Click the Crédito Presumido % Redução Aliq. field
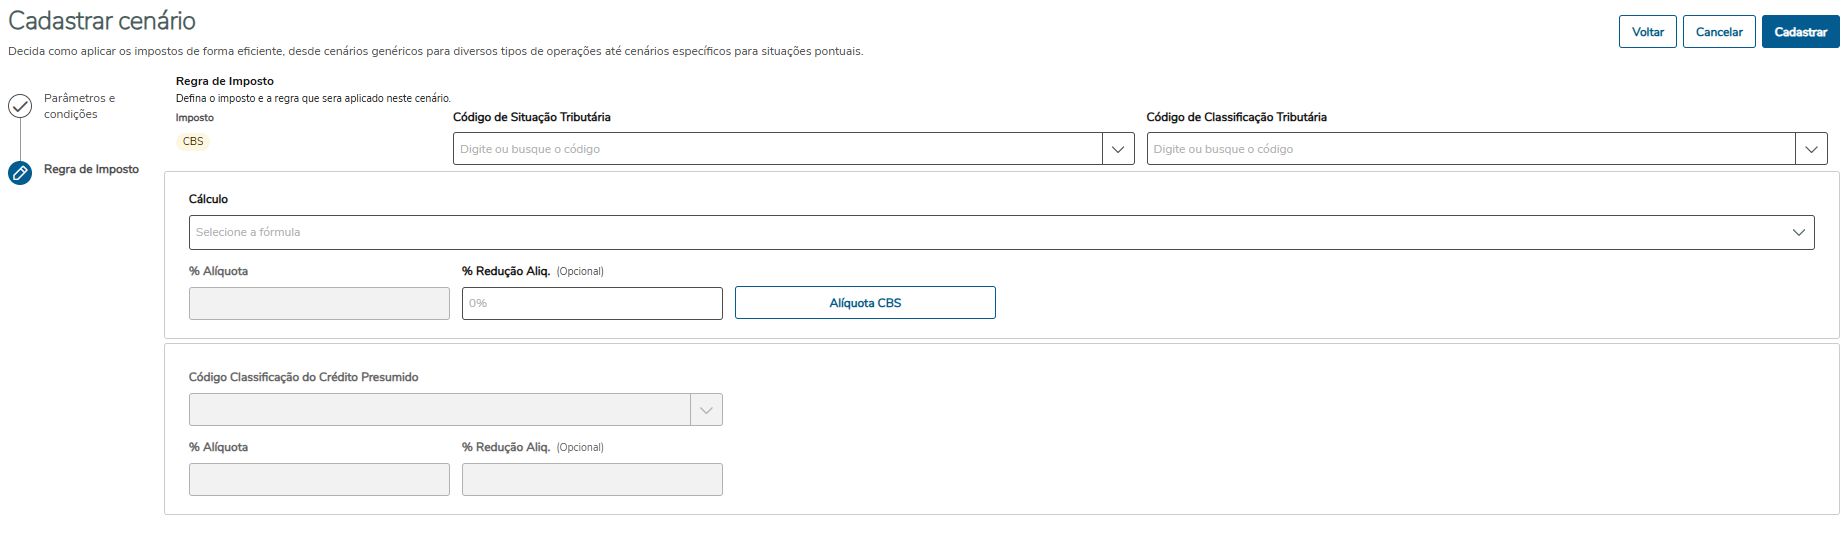The height and width of the screenshot is (542, 1846). pyautogui.click(x=592, y=480)
